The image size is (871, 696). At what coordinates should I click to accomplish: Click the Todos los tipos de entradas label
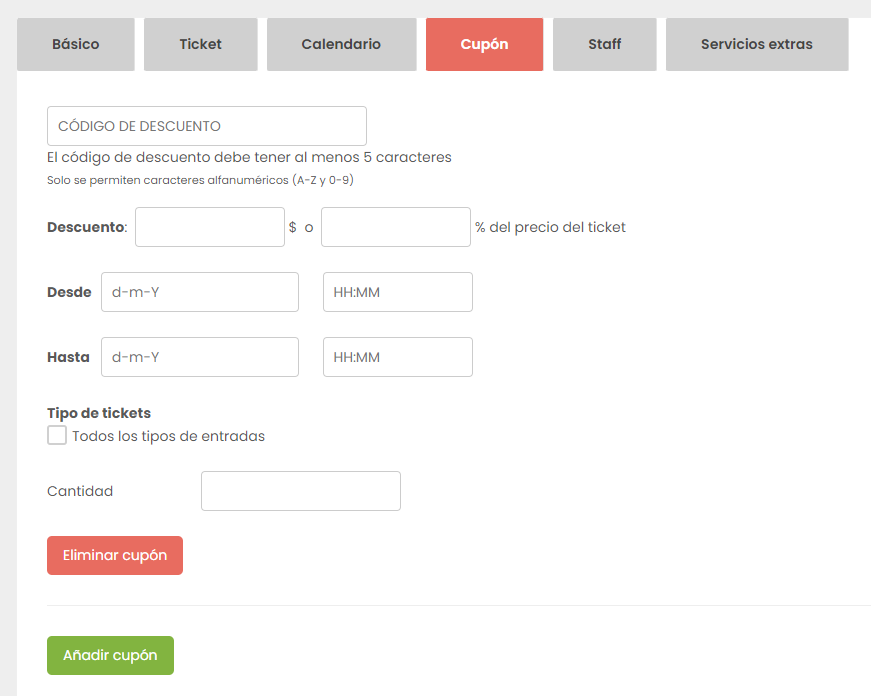click(168, 437)
